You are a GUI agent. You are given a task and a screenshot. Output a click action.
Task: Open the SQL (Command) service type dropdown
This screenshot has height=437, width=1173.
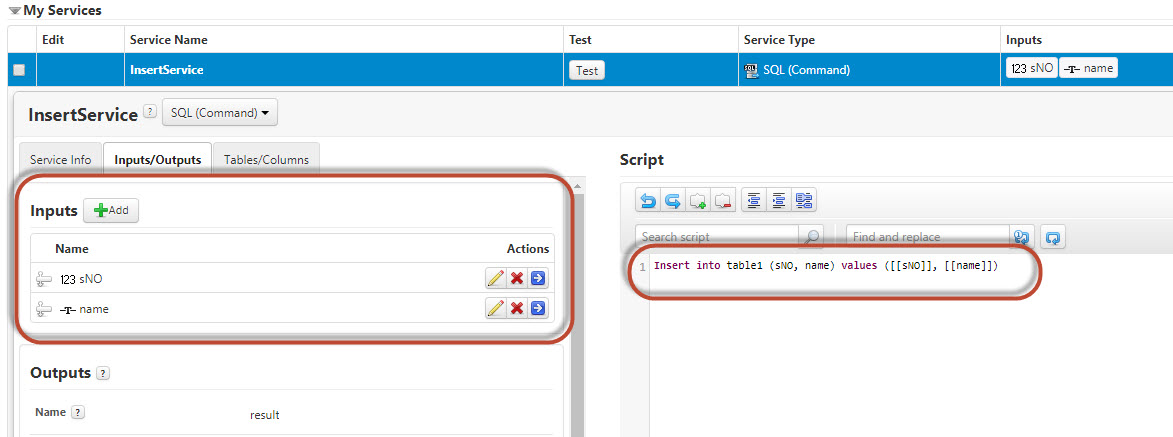point(220,113)
